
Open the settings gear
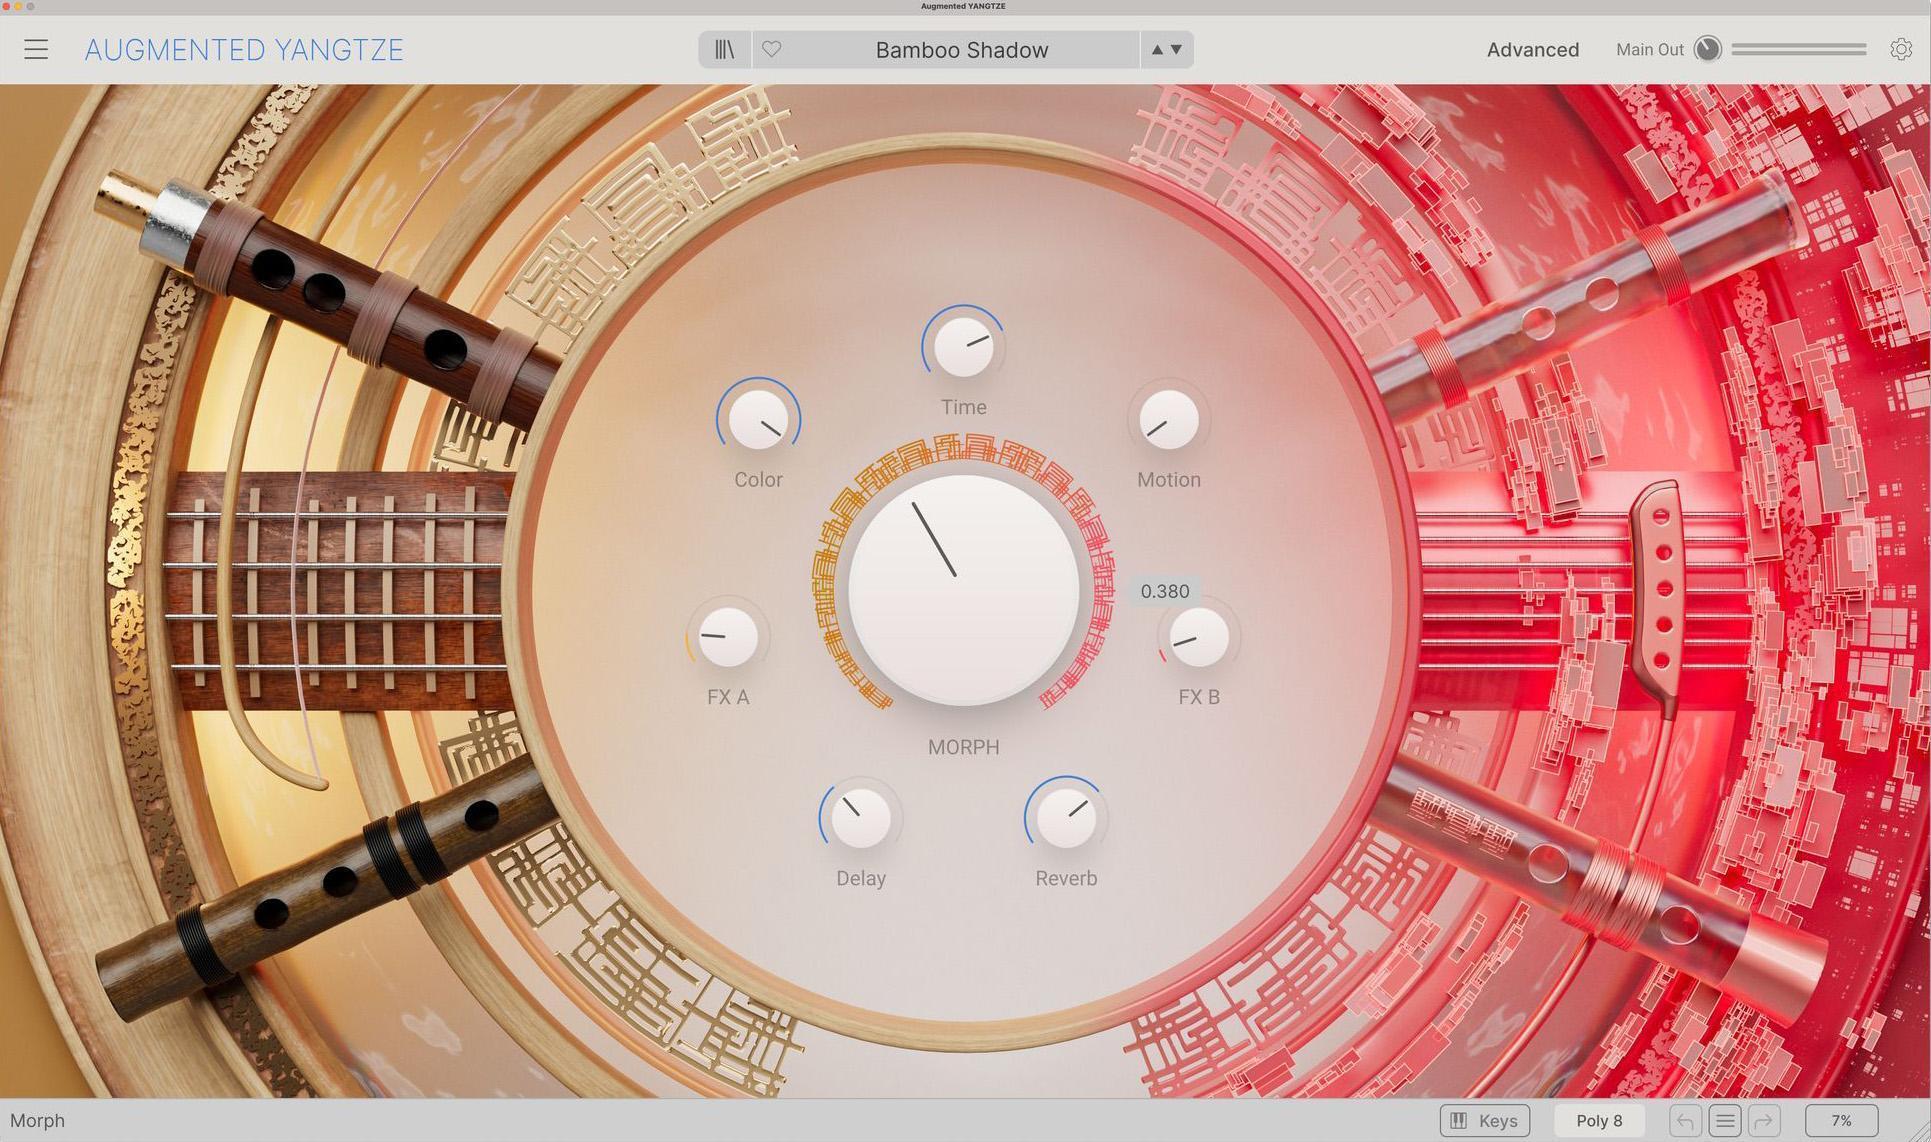[1899, 49]
